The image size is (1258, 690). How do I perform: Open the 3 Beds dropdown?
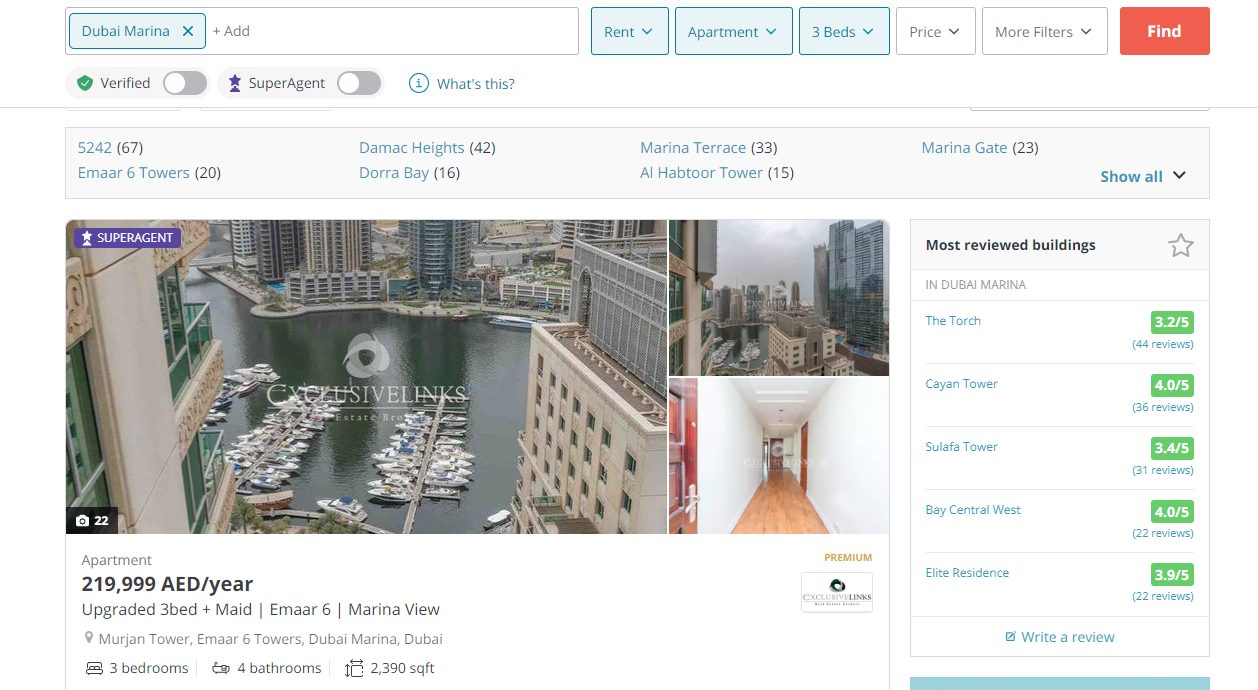coord(844,31)
